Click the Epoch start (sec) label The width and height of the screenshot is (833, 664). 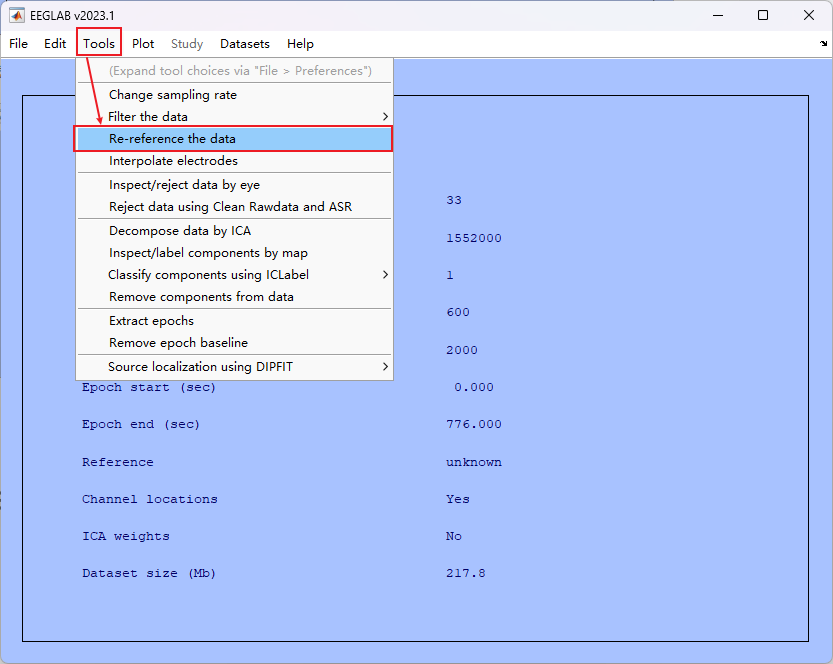click(149, 388)
